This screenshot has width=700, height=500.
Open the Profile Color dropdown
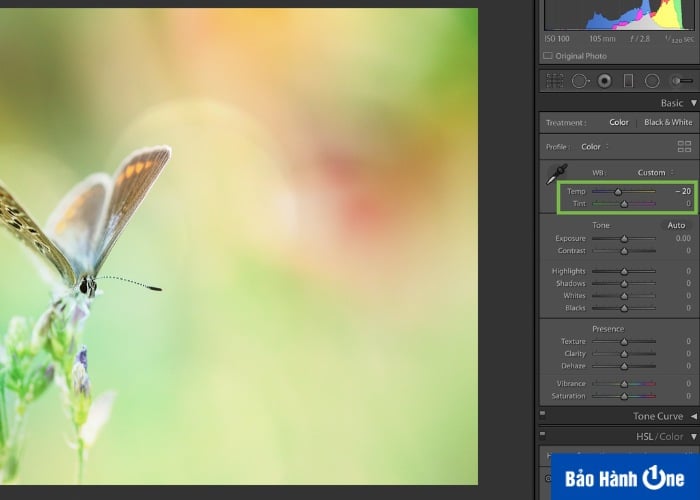[595, 146]
